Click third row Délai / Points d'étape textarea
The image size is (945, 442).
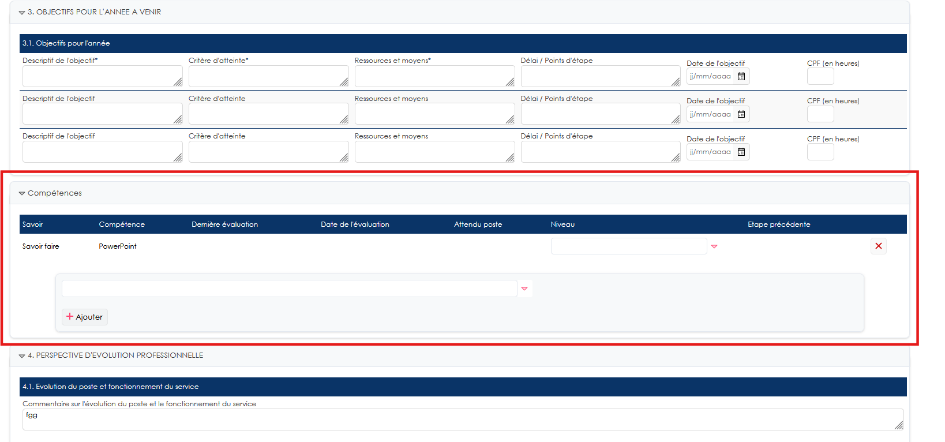point(600,152)
